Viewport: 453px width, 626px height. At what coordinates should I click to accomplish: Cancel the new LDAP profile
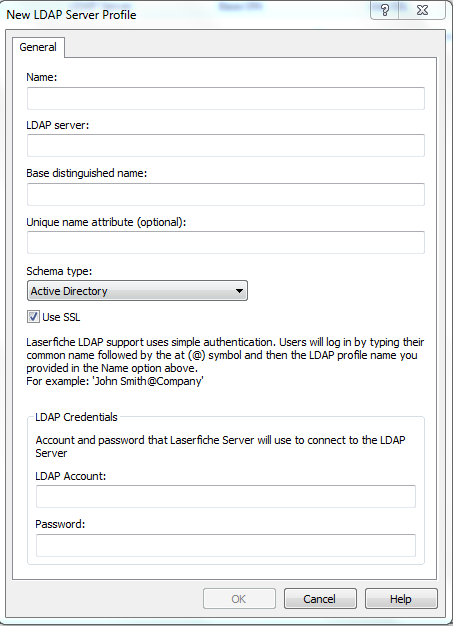pyautogui.click(x=320, y=599)
